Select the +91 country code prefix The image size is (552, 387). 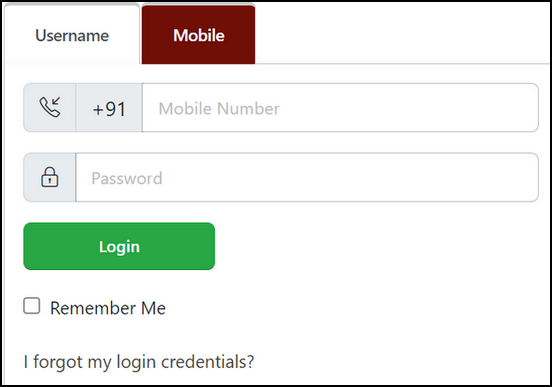pyautogui.click(x=109, y=108)
